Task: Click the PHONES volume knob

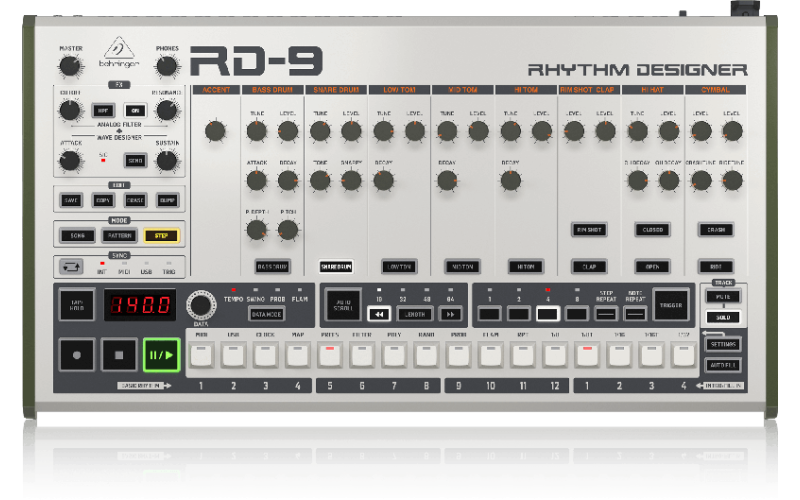Action: 167,66
